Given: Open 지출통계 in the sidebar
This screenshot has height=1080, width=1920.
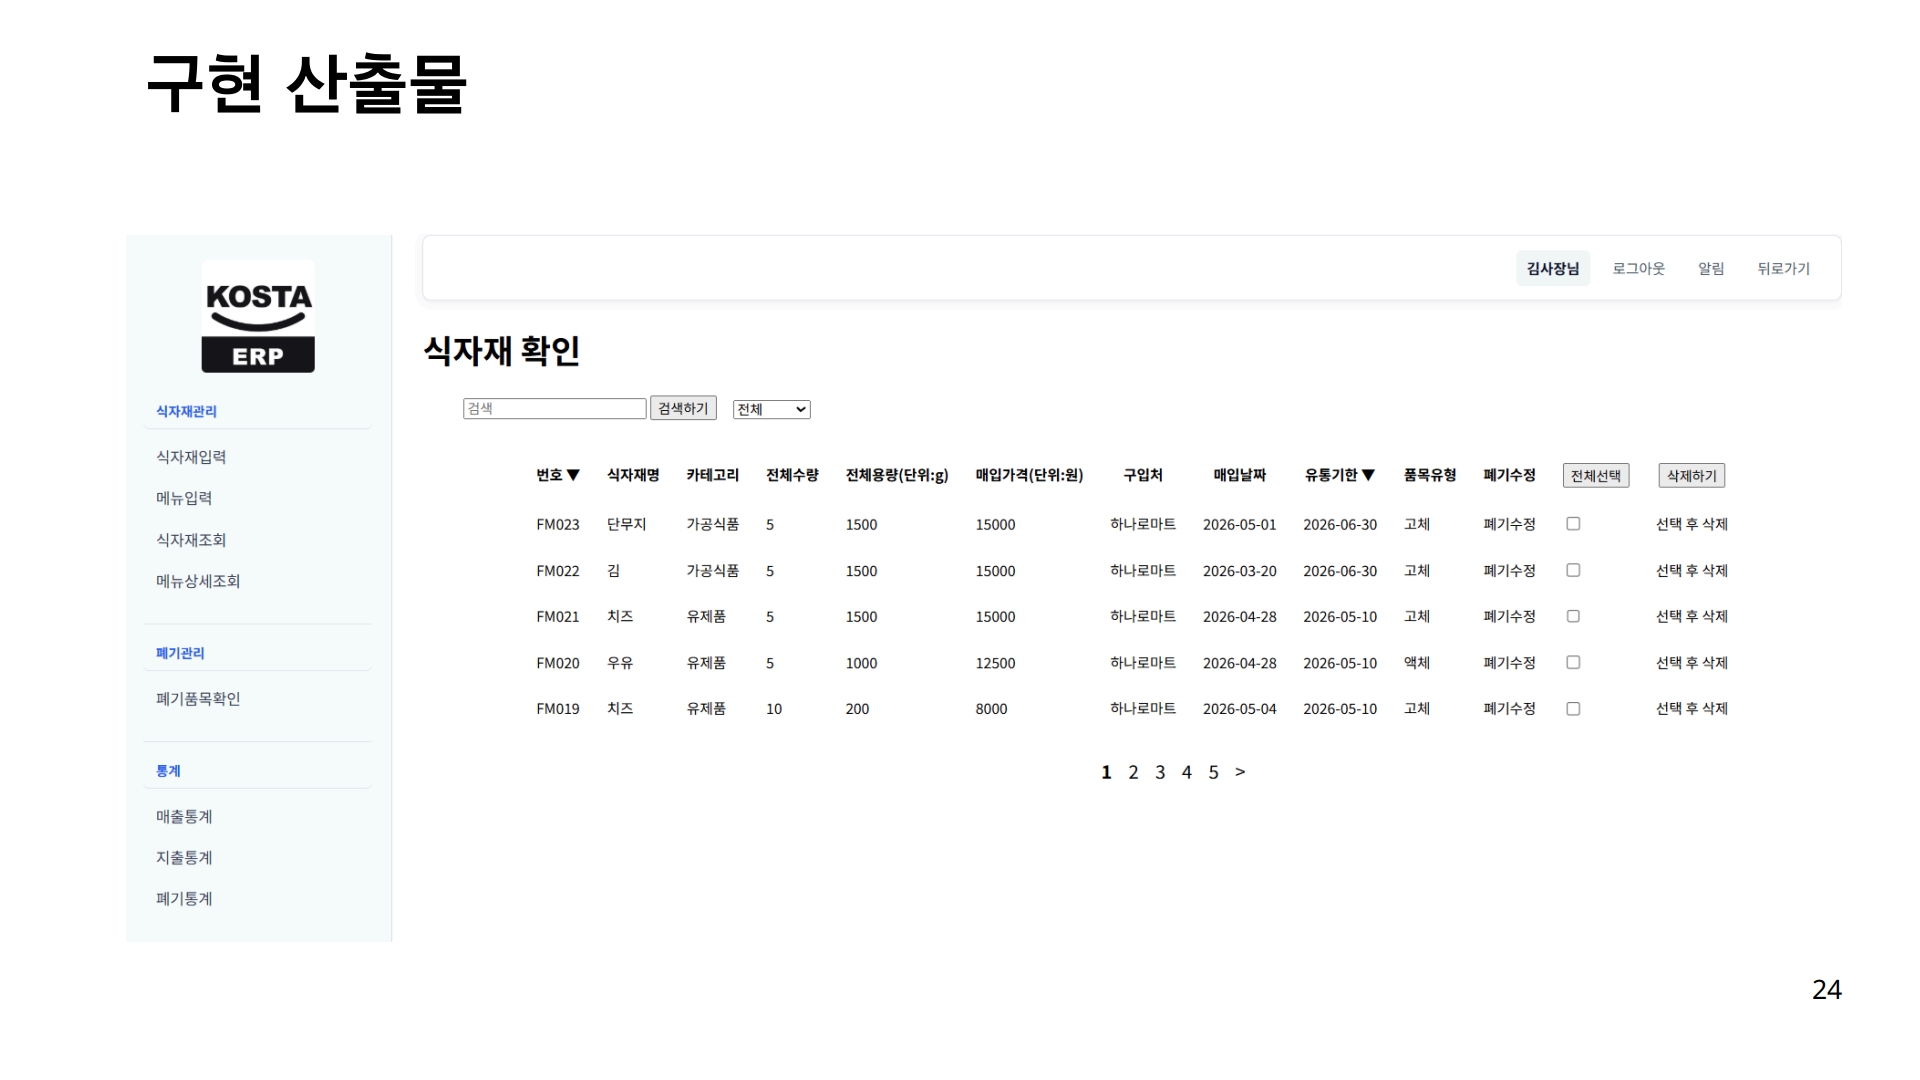Looking at the screenshot, I should 184,858.
